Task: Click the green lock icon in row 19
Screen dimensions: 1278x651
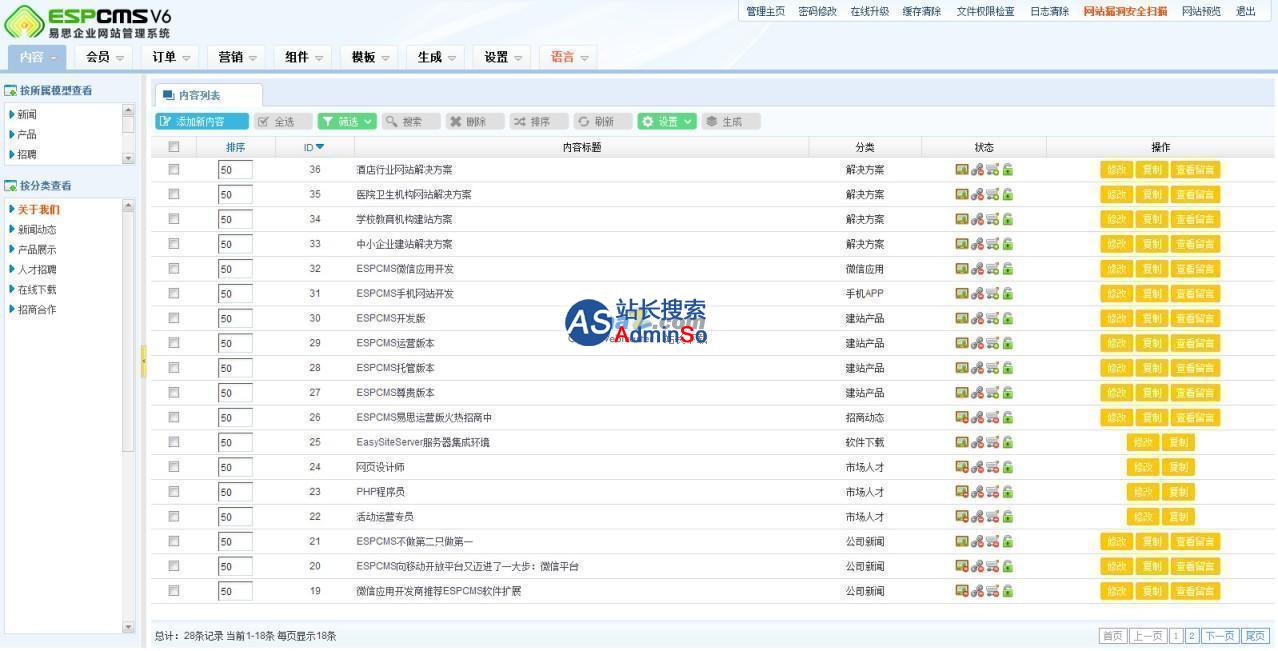Action: click(x=1007, y=591)
